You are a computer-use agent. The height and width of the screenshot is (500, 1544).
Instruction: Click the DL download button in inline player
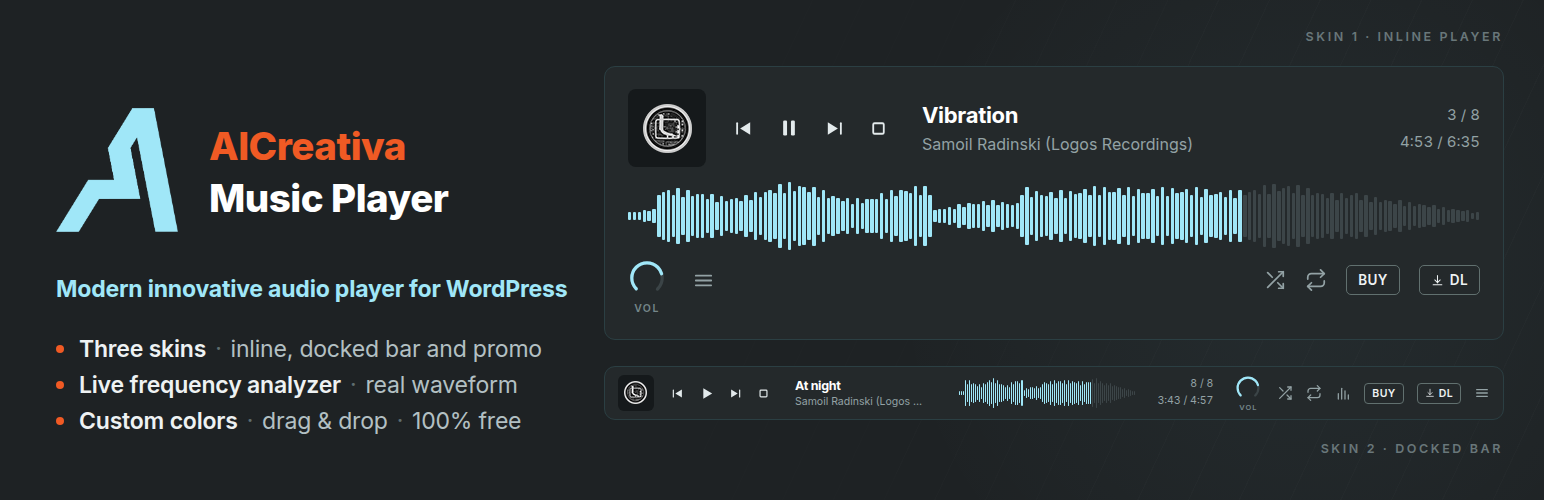coord(1449,280)
